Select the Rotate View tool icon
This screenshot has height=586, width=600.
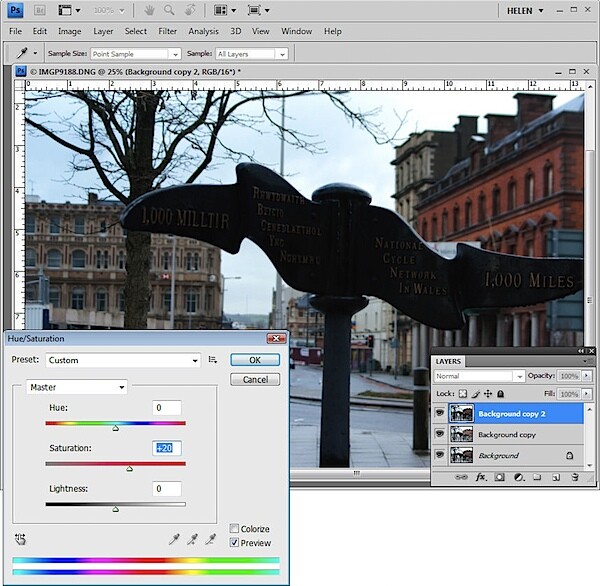pyautogui.click(x=190, y=10)
